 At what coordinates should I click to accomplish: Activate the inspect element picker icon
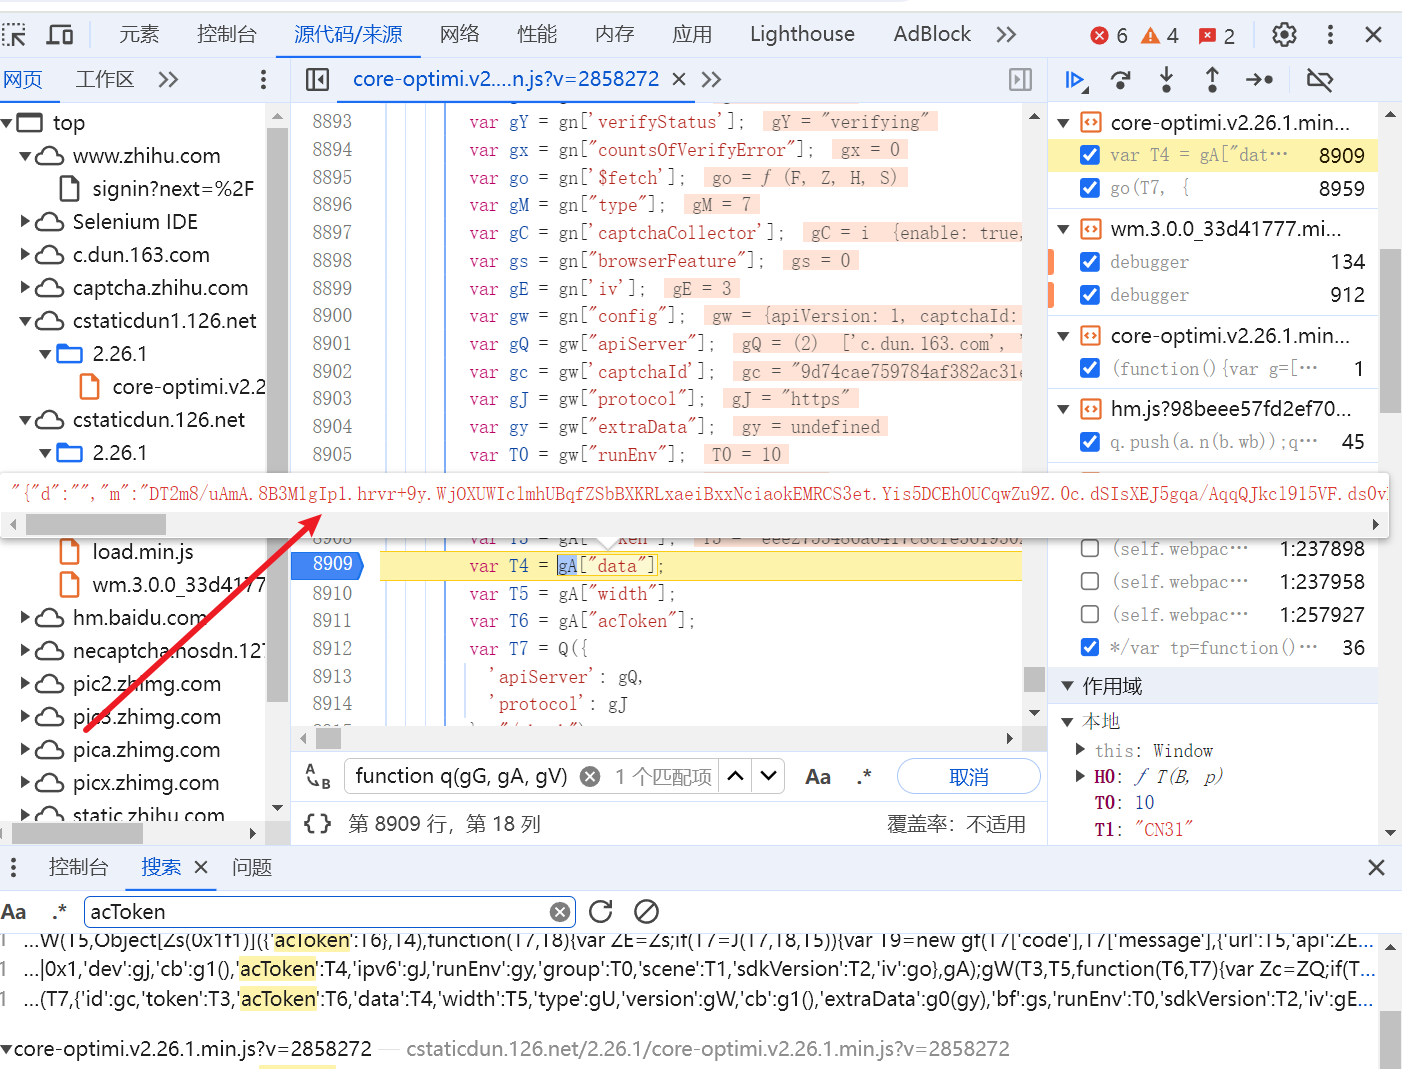coord(14,35)
